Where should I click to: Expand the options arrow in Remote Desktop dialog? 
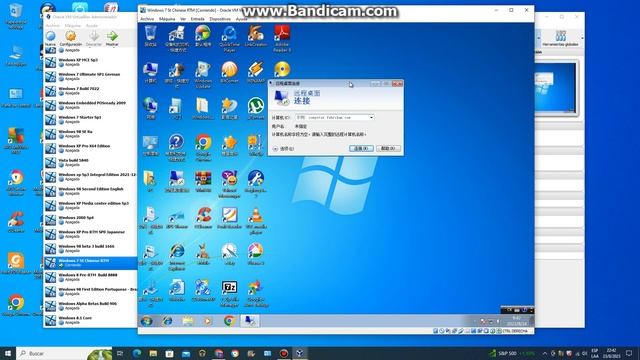click(276, 149)
